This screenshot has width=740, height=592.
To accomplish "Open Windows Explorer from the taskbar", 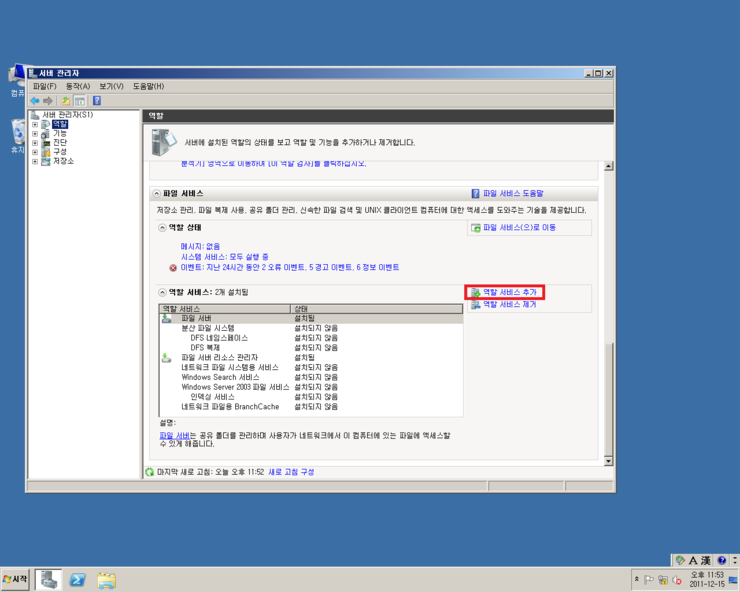I will click(107, 580).
